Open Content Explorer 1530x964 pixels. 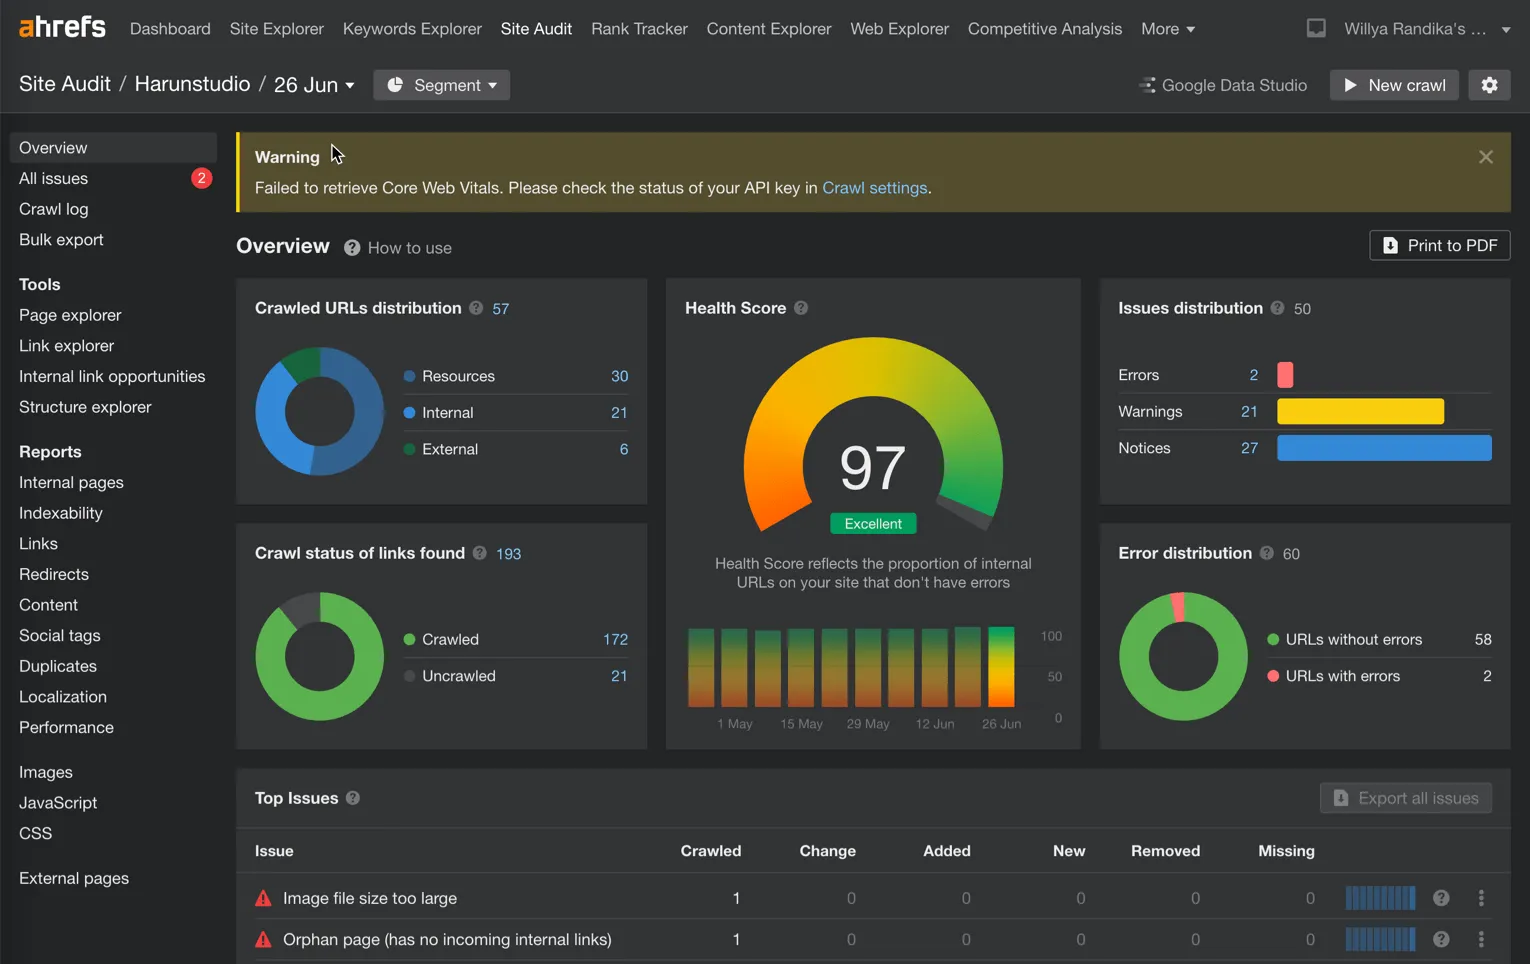click(769, 29)
